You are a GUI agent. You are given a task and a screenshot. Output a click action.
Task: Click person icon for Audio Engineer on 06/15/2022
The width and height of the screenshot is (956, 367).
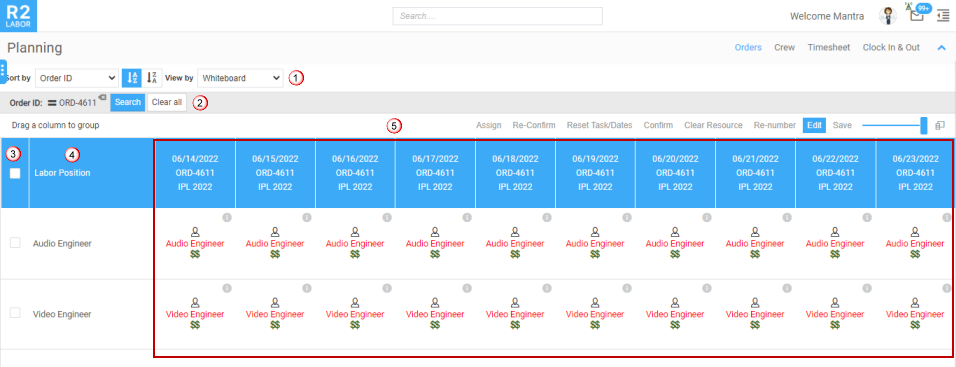(275, 232)
